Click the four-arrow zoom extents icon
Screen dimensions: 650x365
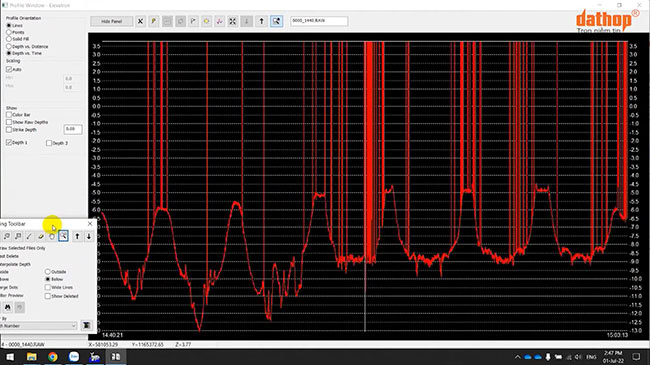[x=233, y=21]
